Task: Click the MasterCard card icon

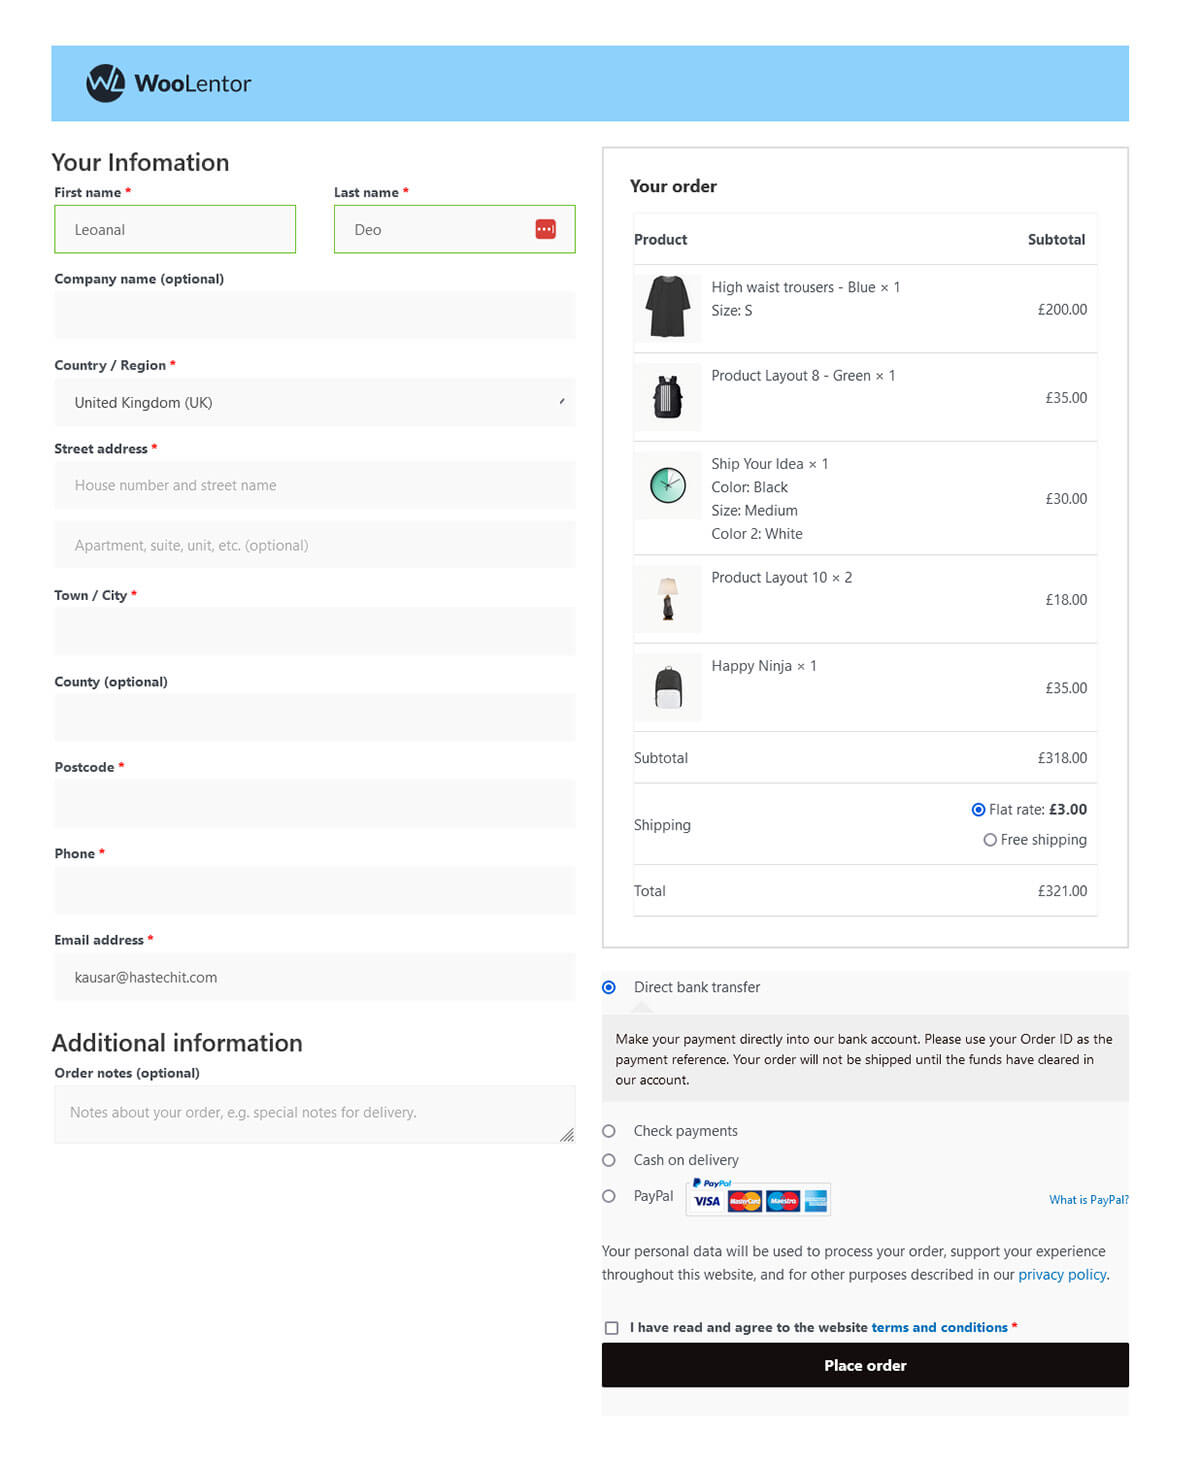Action: [x=745, y=1201]
